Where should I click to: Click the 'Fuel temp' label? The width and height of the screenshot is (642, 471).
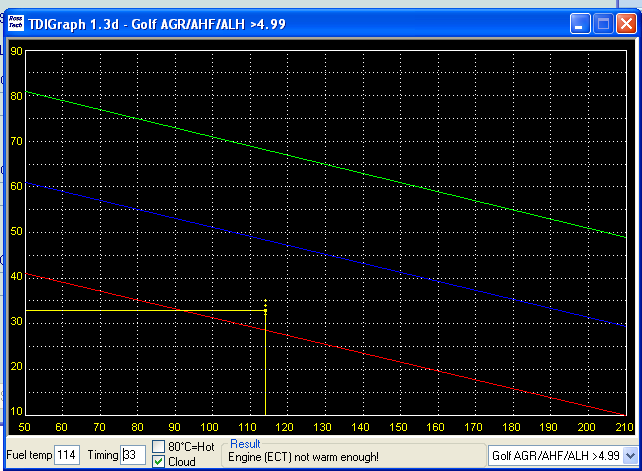coord(29,455)
